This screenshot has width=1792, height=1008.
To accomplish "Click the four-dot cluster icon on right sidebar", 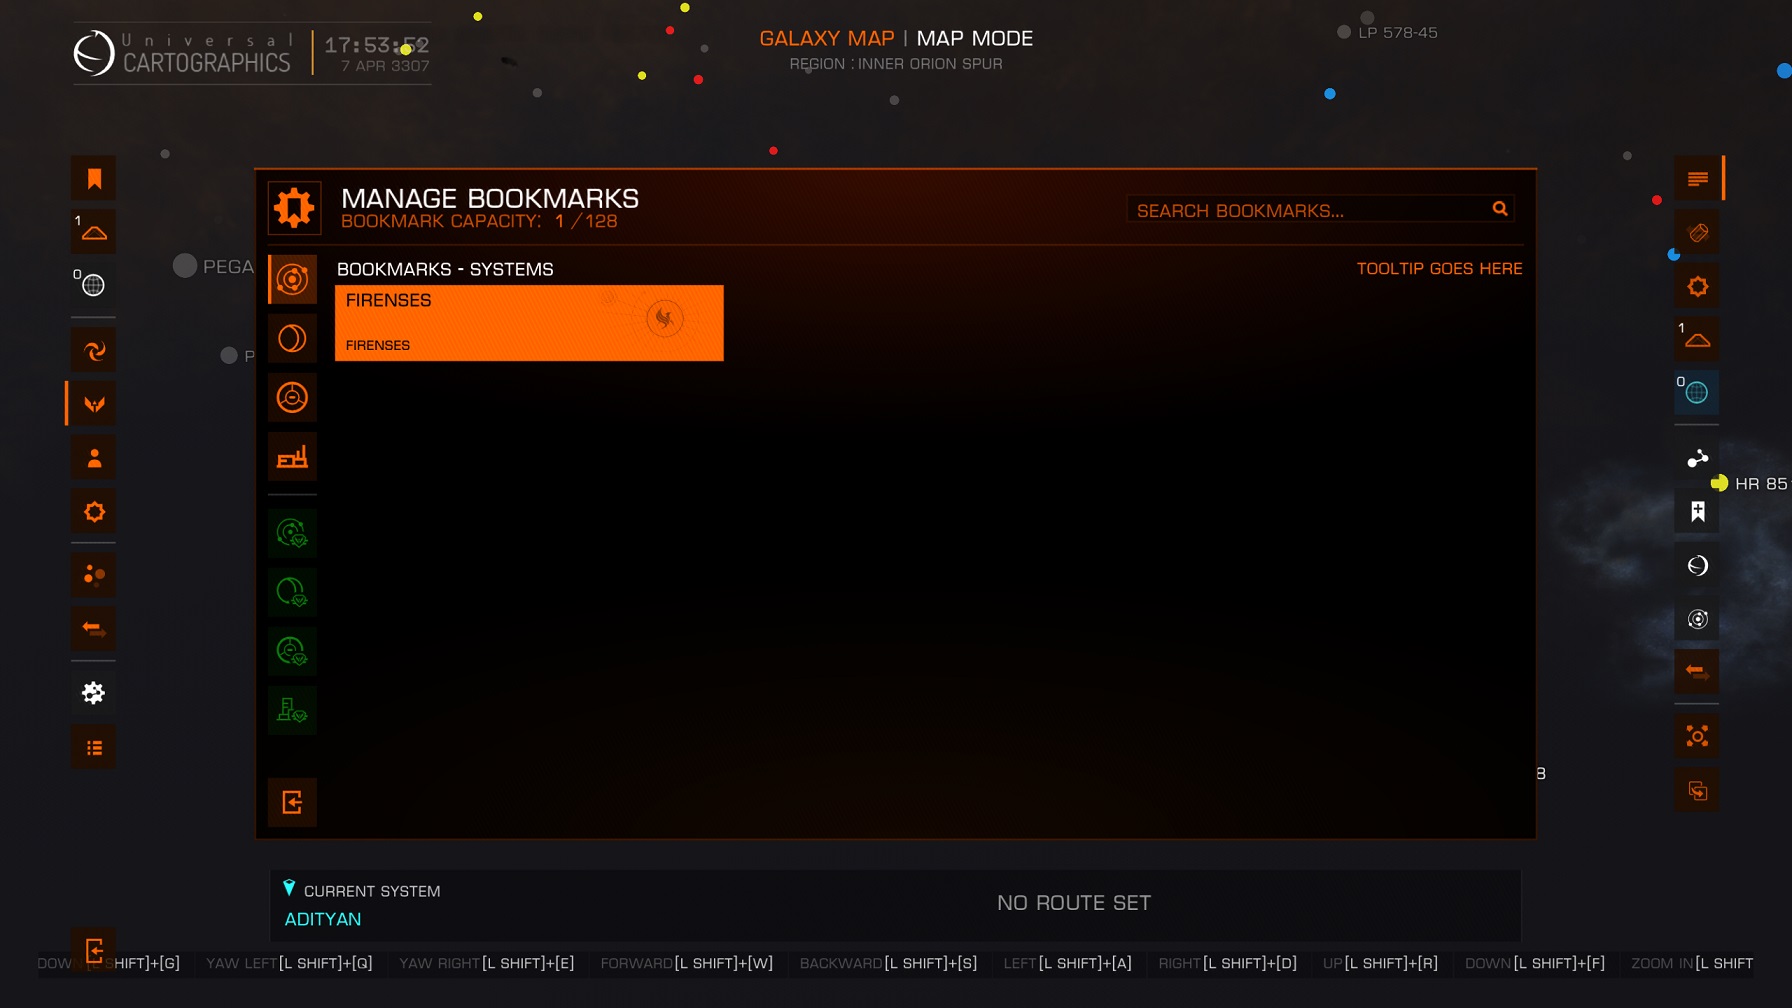I will (1698, 737).
